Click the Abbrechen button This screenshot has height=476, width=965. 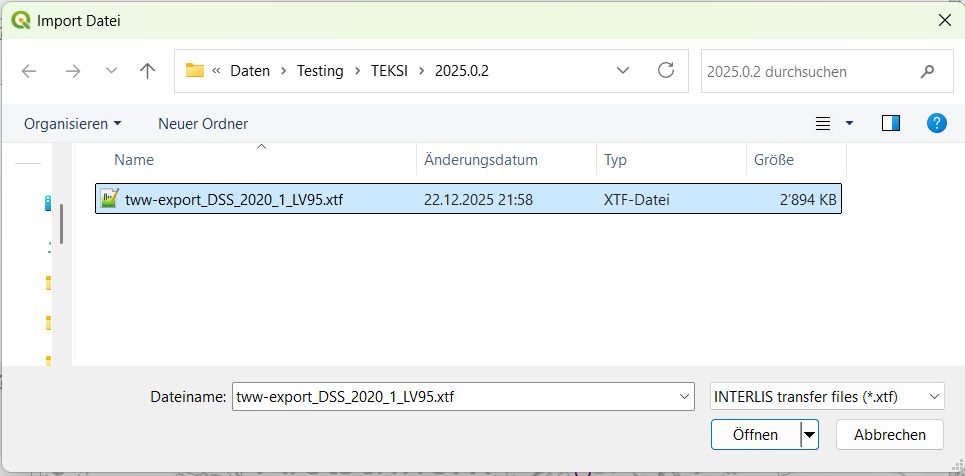tap(889, 435)
